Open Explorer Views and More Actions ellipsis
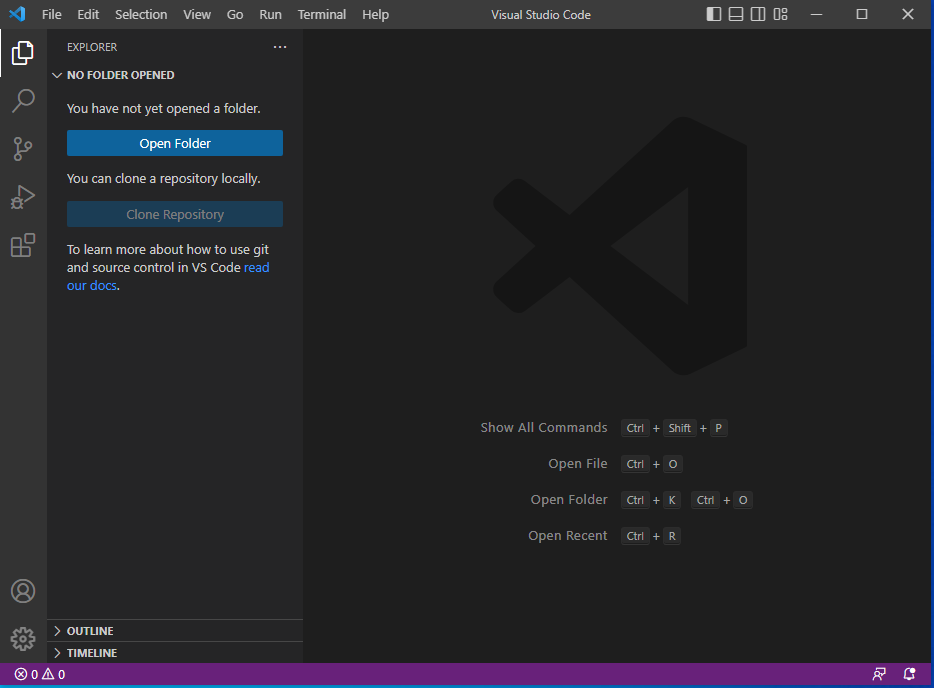The image size is (934, 688). [x=280, y=47]
